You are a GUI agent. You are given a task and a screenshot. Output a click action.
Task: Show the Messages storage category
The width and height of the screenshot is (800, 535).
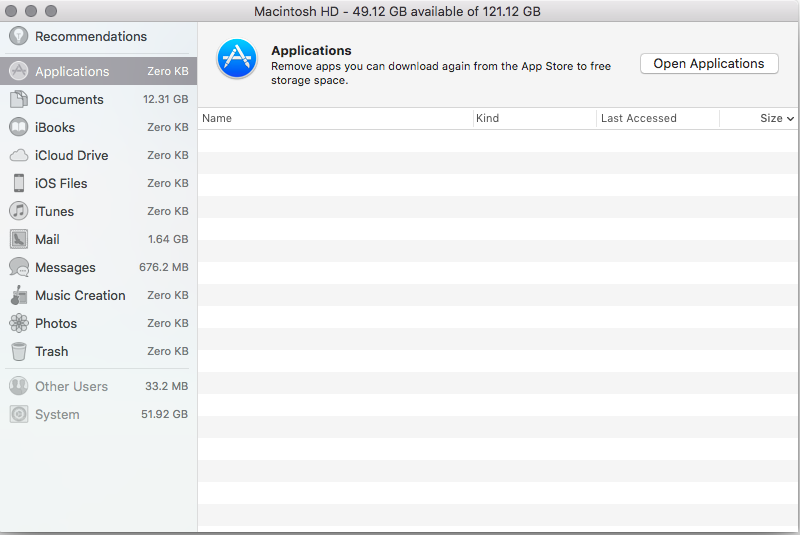tap(98, 267)
